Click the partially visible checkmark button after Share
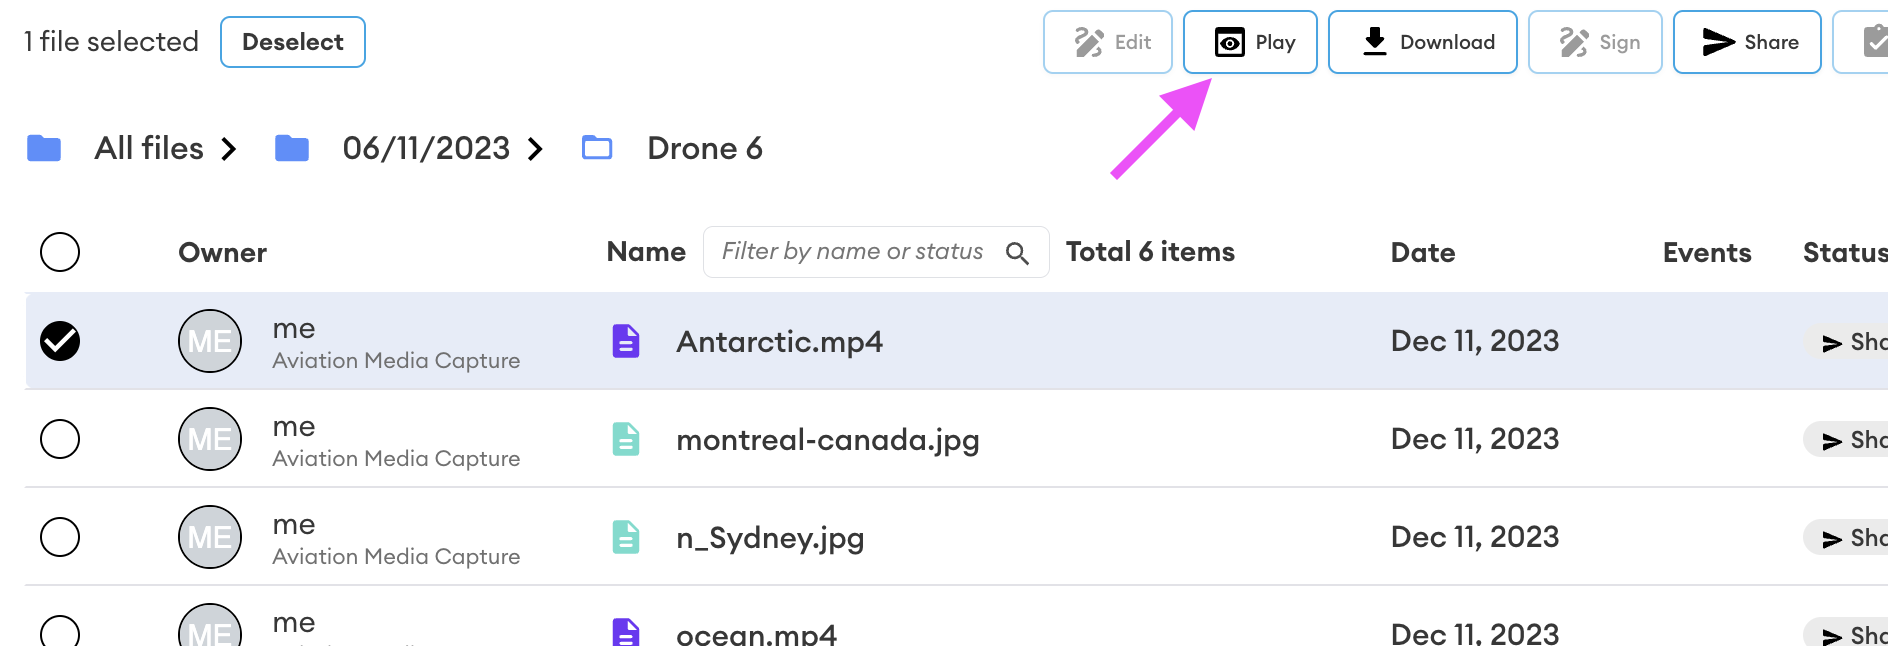Image resolution: width=1888 pixels, height=646 pixels. click(1862, 42)
